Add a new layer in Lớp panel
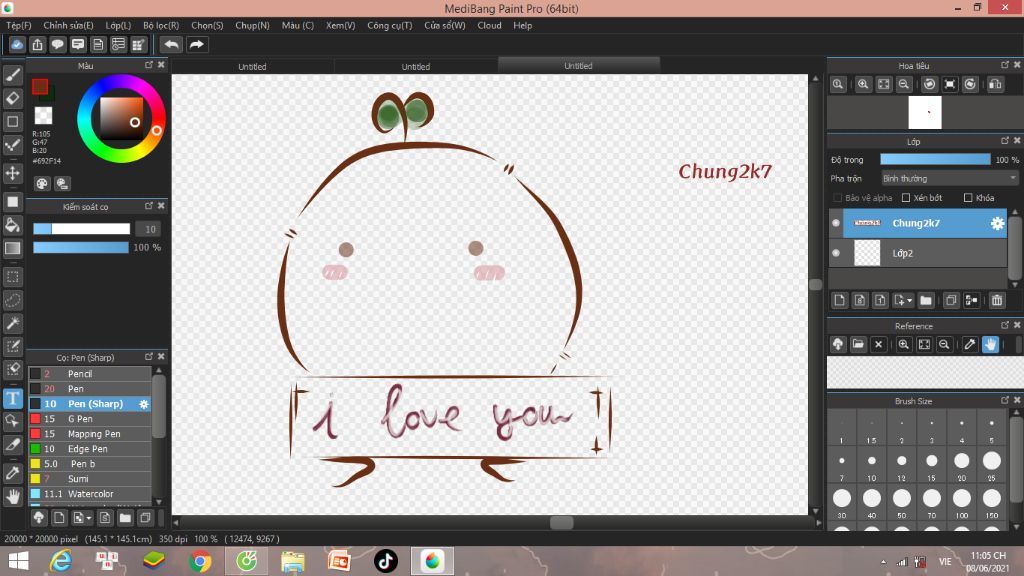This screenshot has height=576, width=1024. [839, 300]
